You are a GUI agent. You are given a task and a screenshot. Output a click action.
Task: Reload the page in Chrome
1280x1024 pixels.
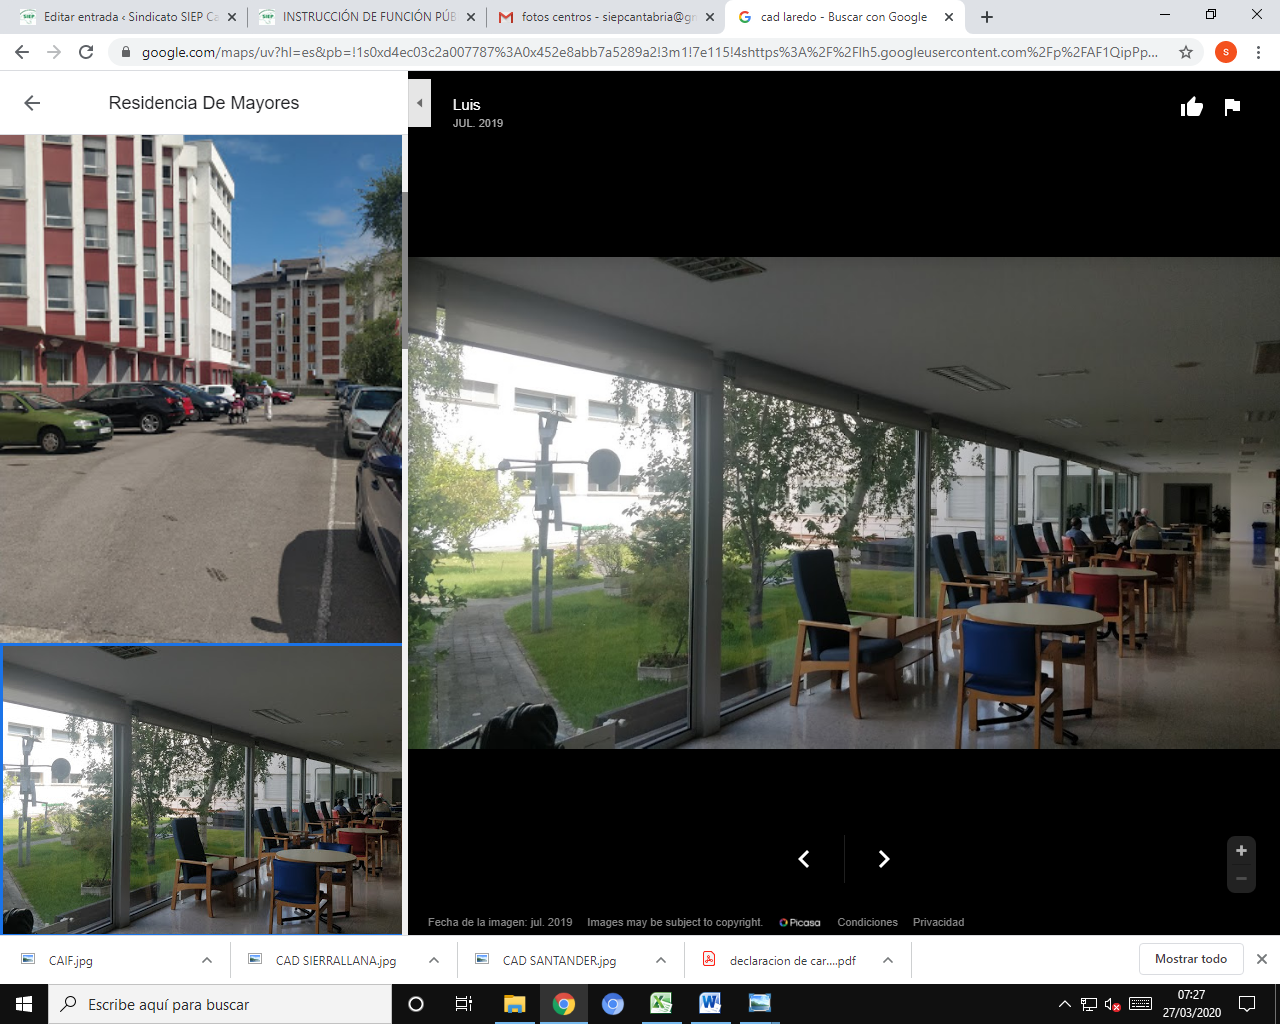tap(86, 52)
